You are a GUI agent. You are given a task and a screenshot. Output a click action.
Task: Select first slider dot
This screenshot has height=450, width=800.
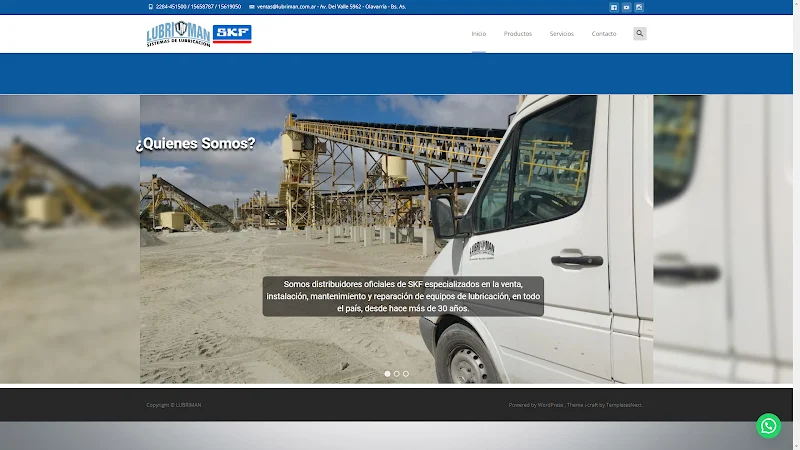[x=387, y=374]
